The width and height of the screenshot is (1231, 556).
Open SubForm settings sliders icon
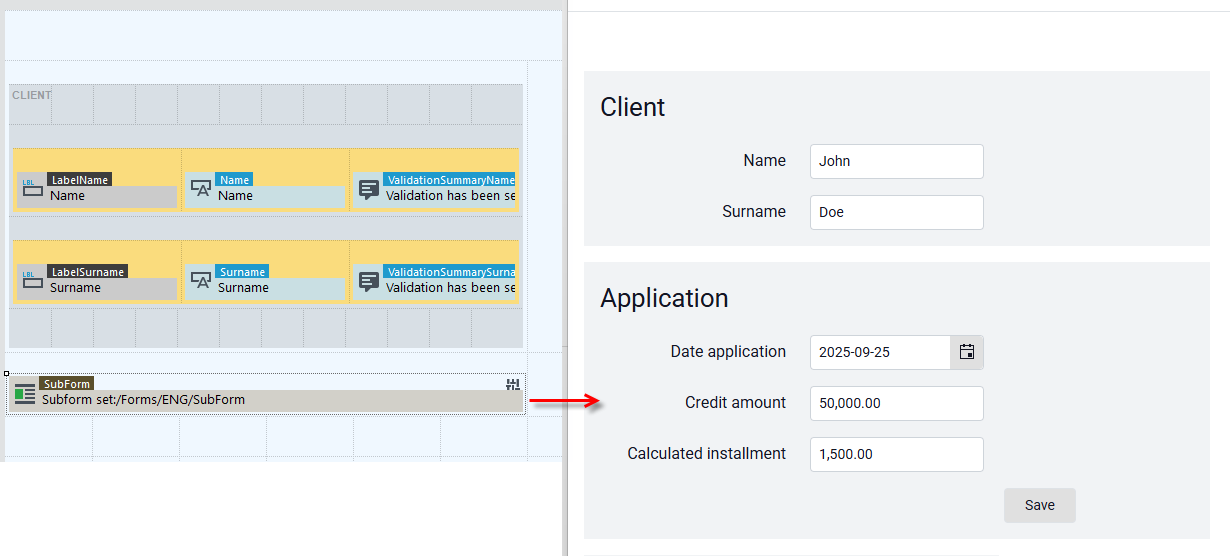point(513,385)
